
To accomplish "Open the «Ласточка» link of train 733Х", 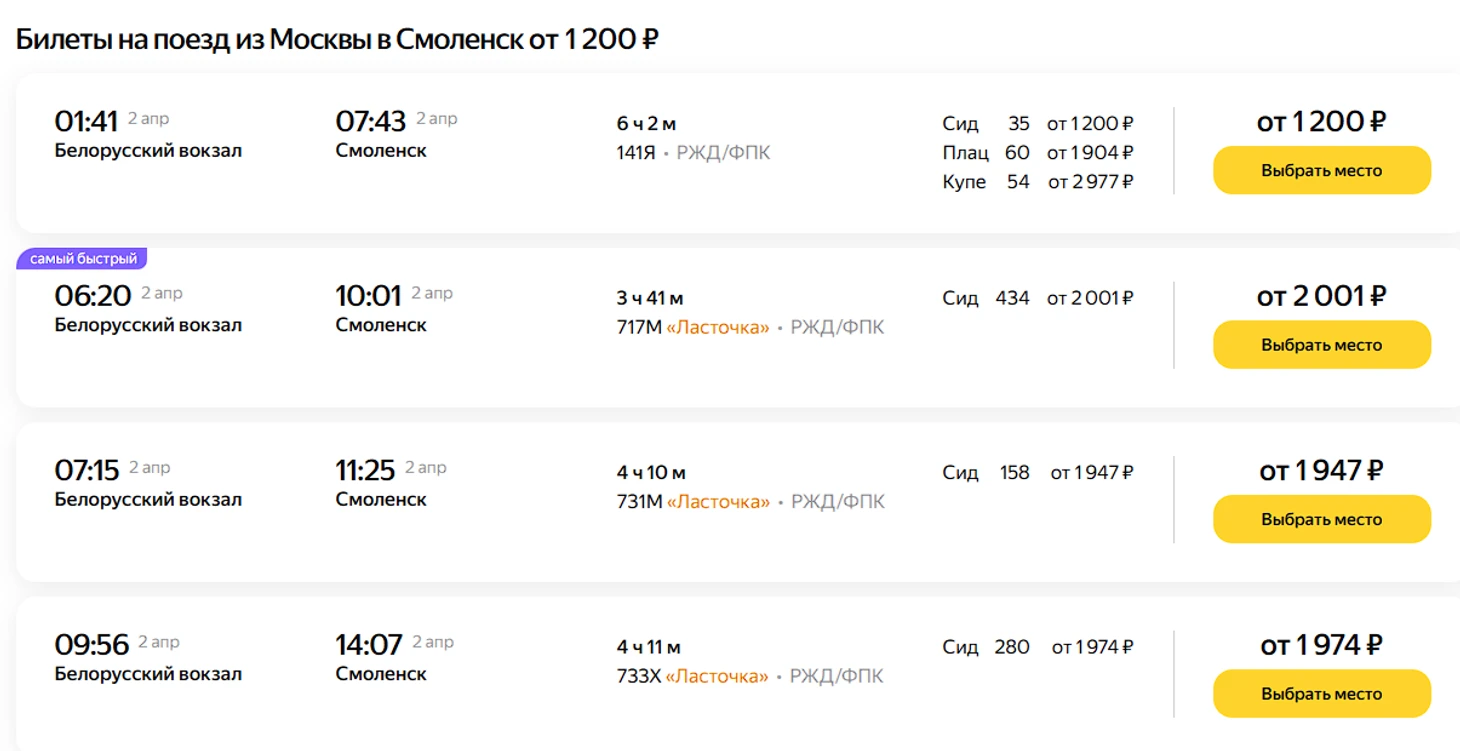I will click(x=717, y=677).
